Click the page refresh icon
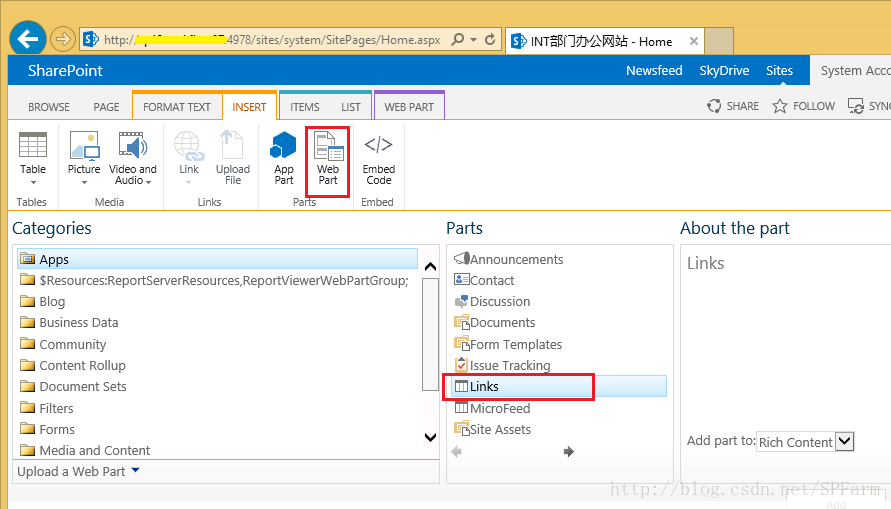The height and width of the screenshot is (509, 891). click(490, 39)
